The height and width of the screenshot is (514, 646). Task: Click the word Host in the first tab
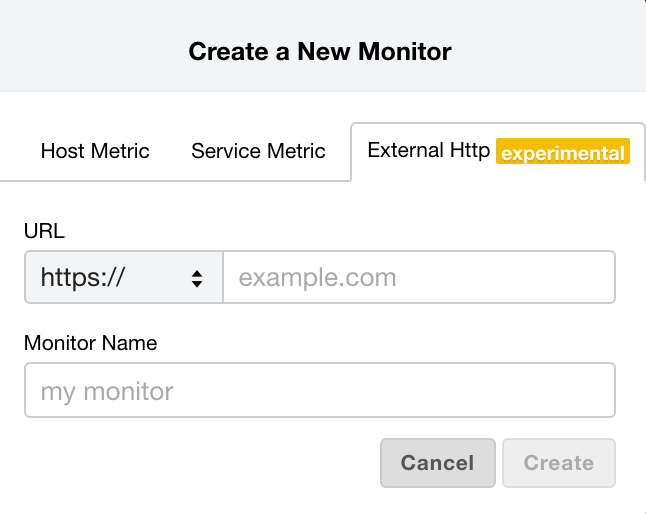pyautogui.click(x=61, y=152)
